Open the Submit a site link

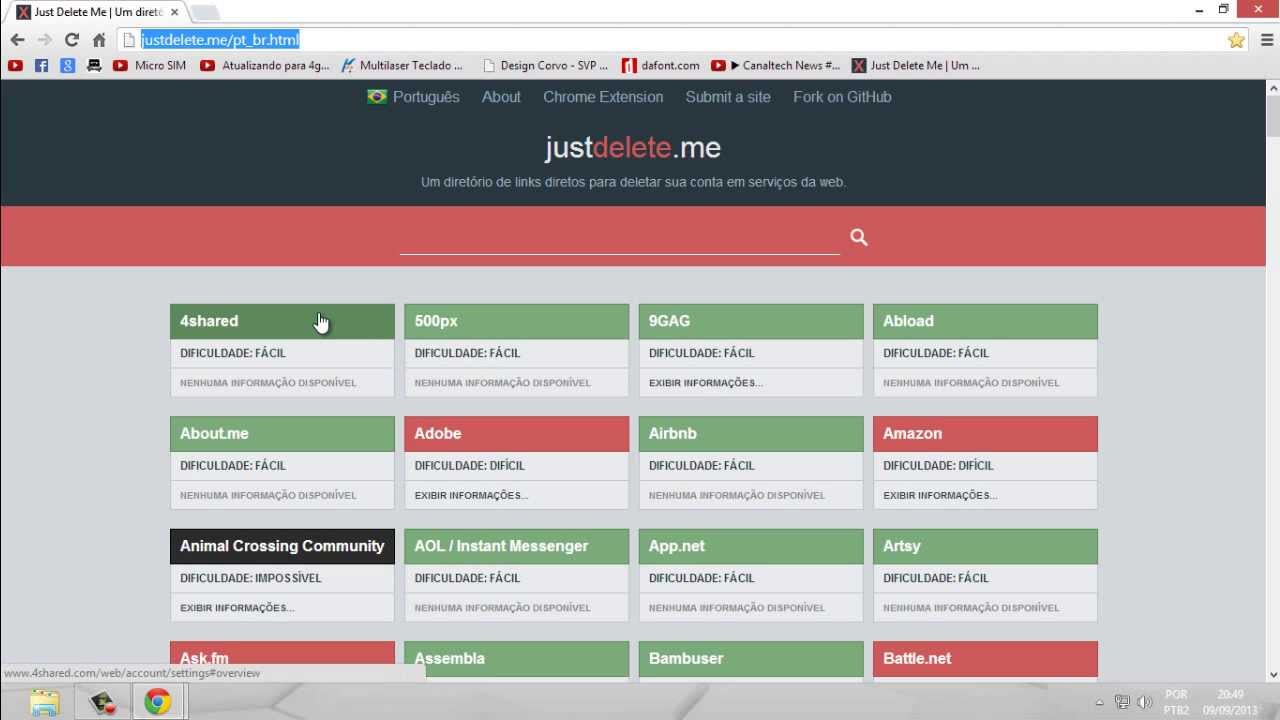pyautogui.click(x=728, y=97)
